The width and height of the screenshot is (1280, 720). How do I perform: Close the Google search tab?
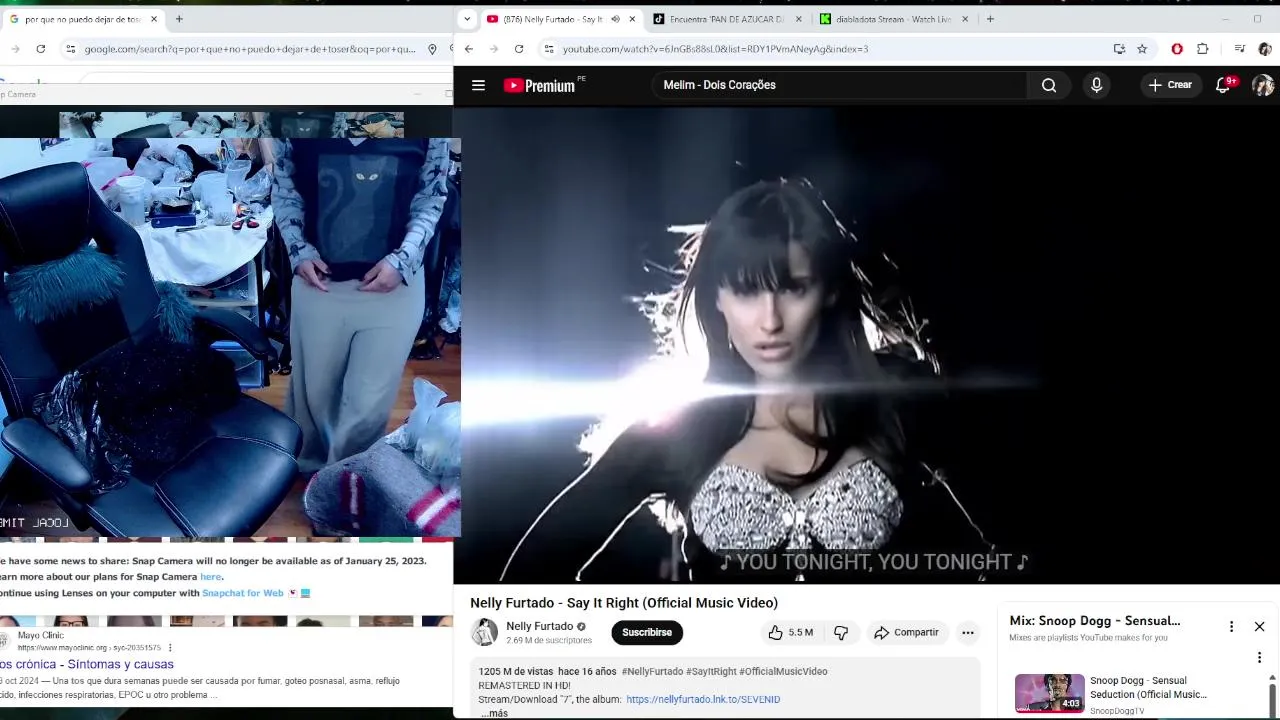click(x=154, y=19)
